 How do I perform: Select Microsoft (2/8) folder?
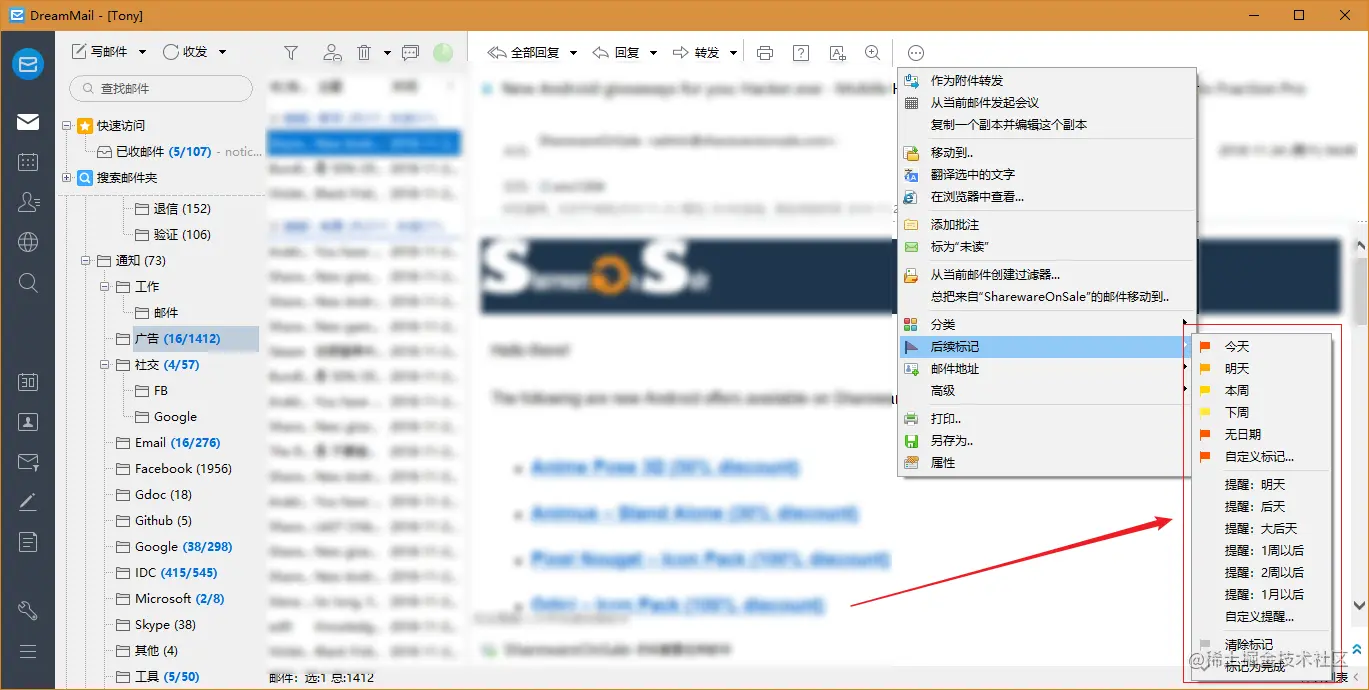coord(170,599)
